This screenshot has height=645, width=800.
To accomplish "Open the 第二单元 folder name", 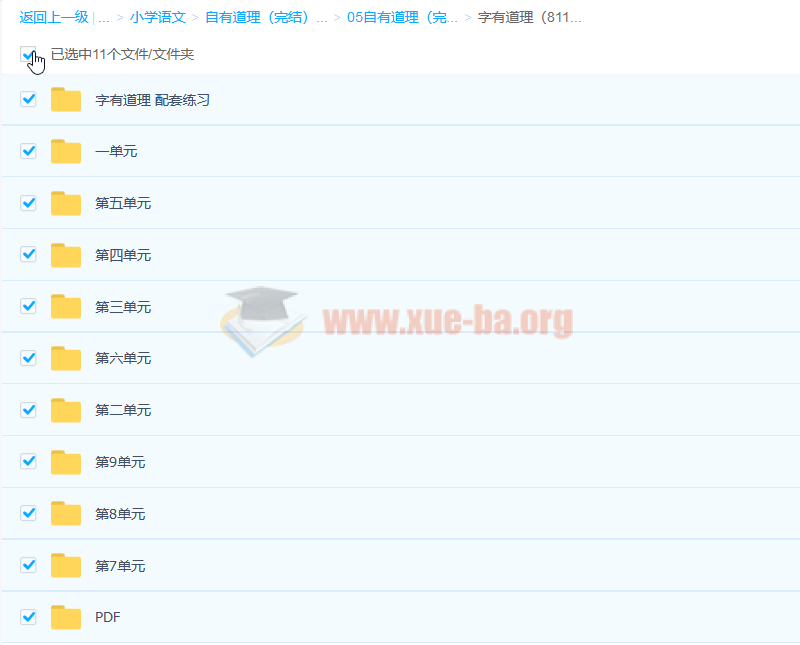I will pyautogui.click(x=123, y=411).
